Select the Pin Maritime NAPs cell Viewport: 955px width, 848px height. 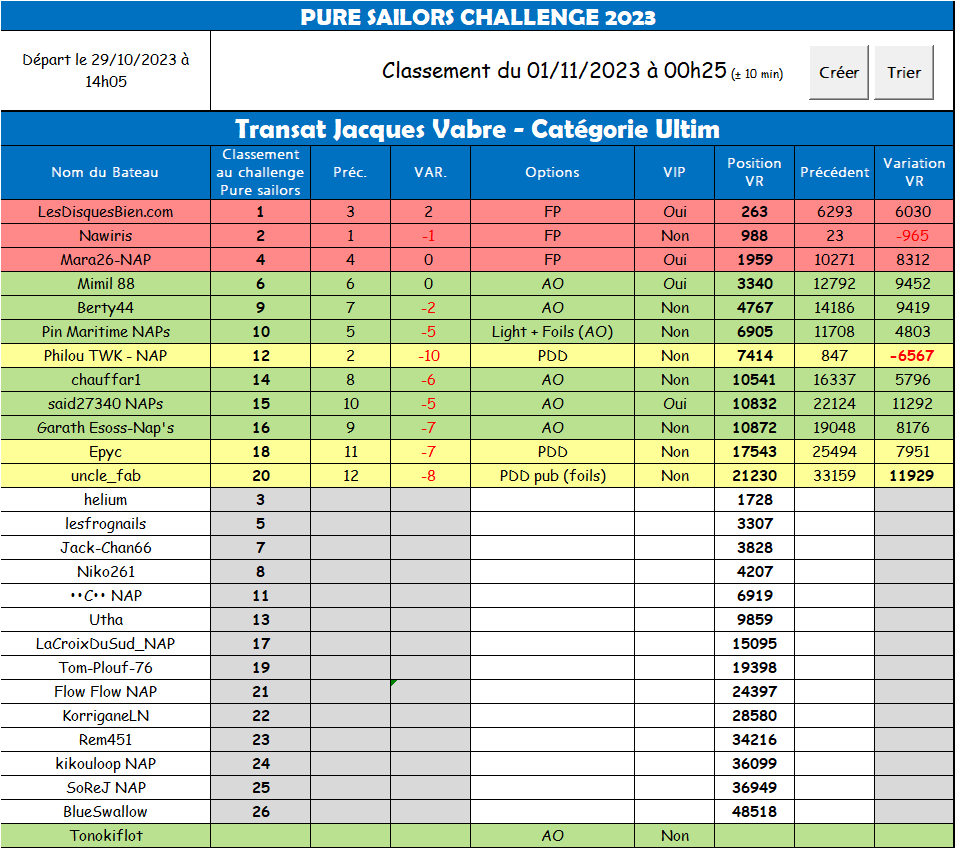(105, 332)
